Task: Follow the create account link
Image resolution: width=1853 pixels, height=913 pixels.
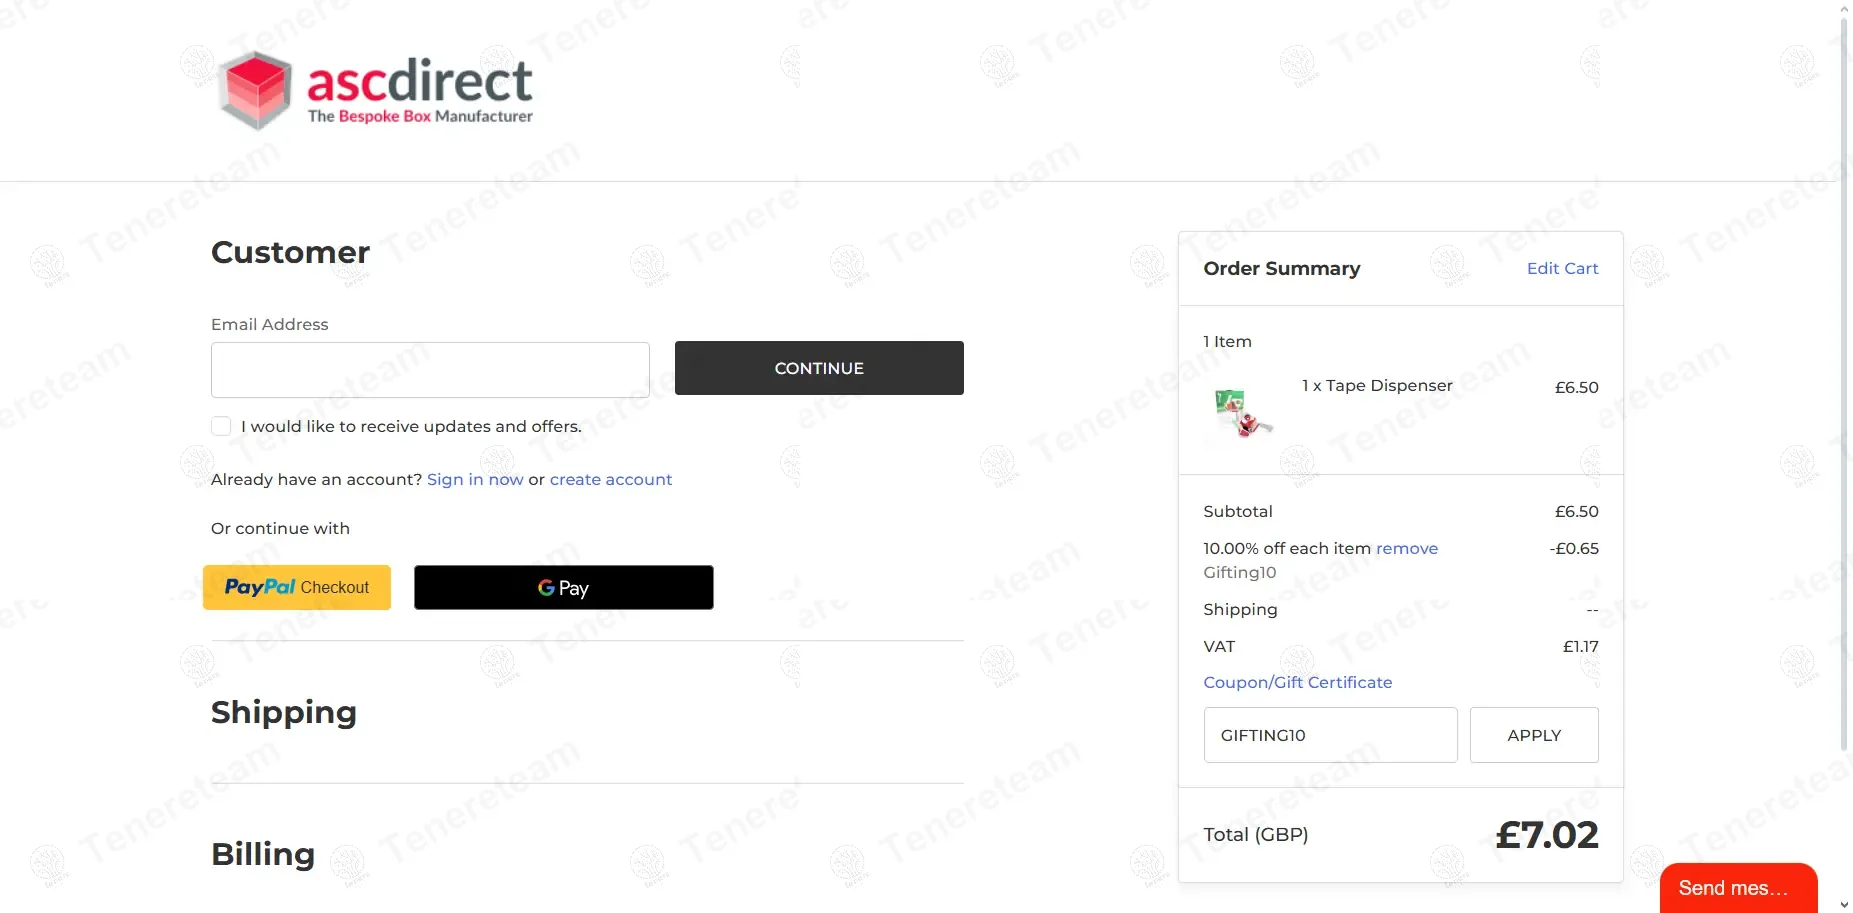Action: [x=611, y=480]
